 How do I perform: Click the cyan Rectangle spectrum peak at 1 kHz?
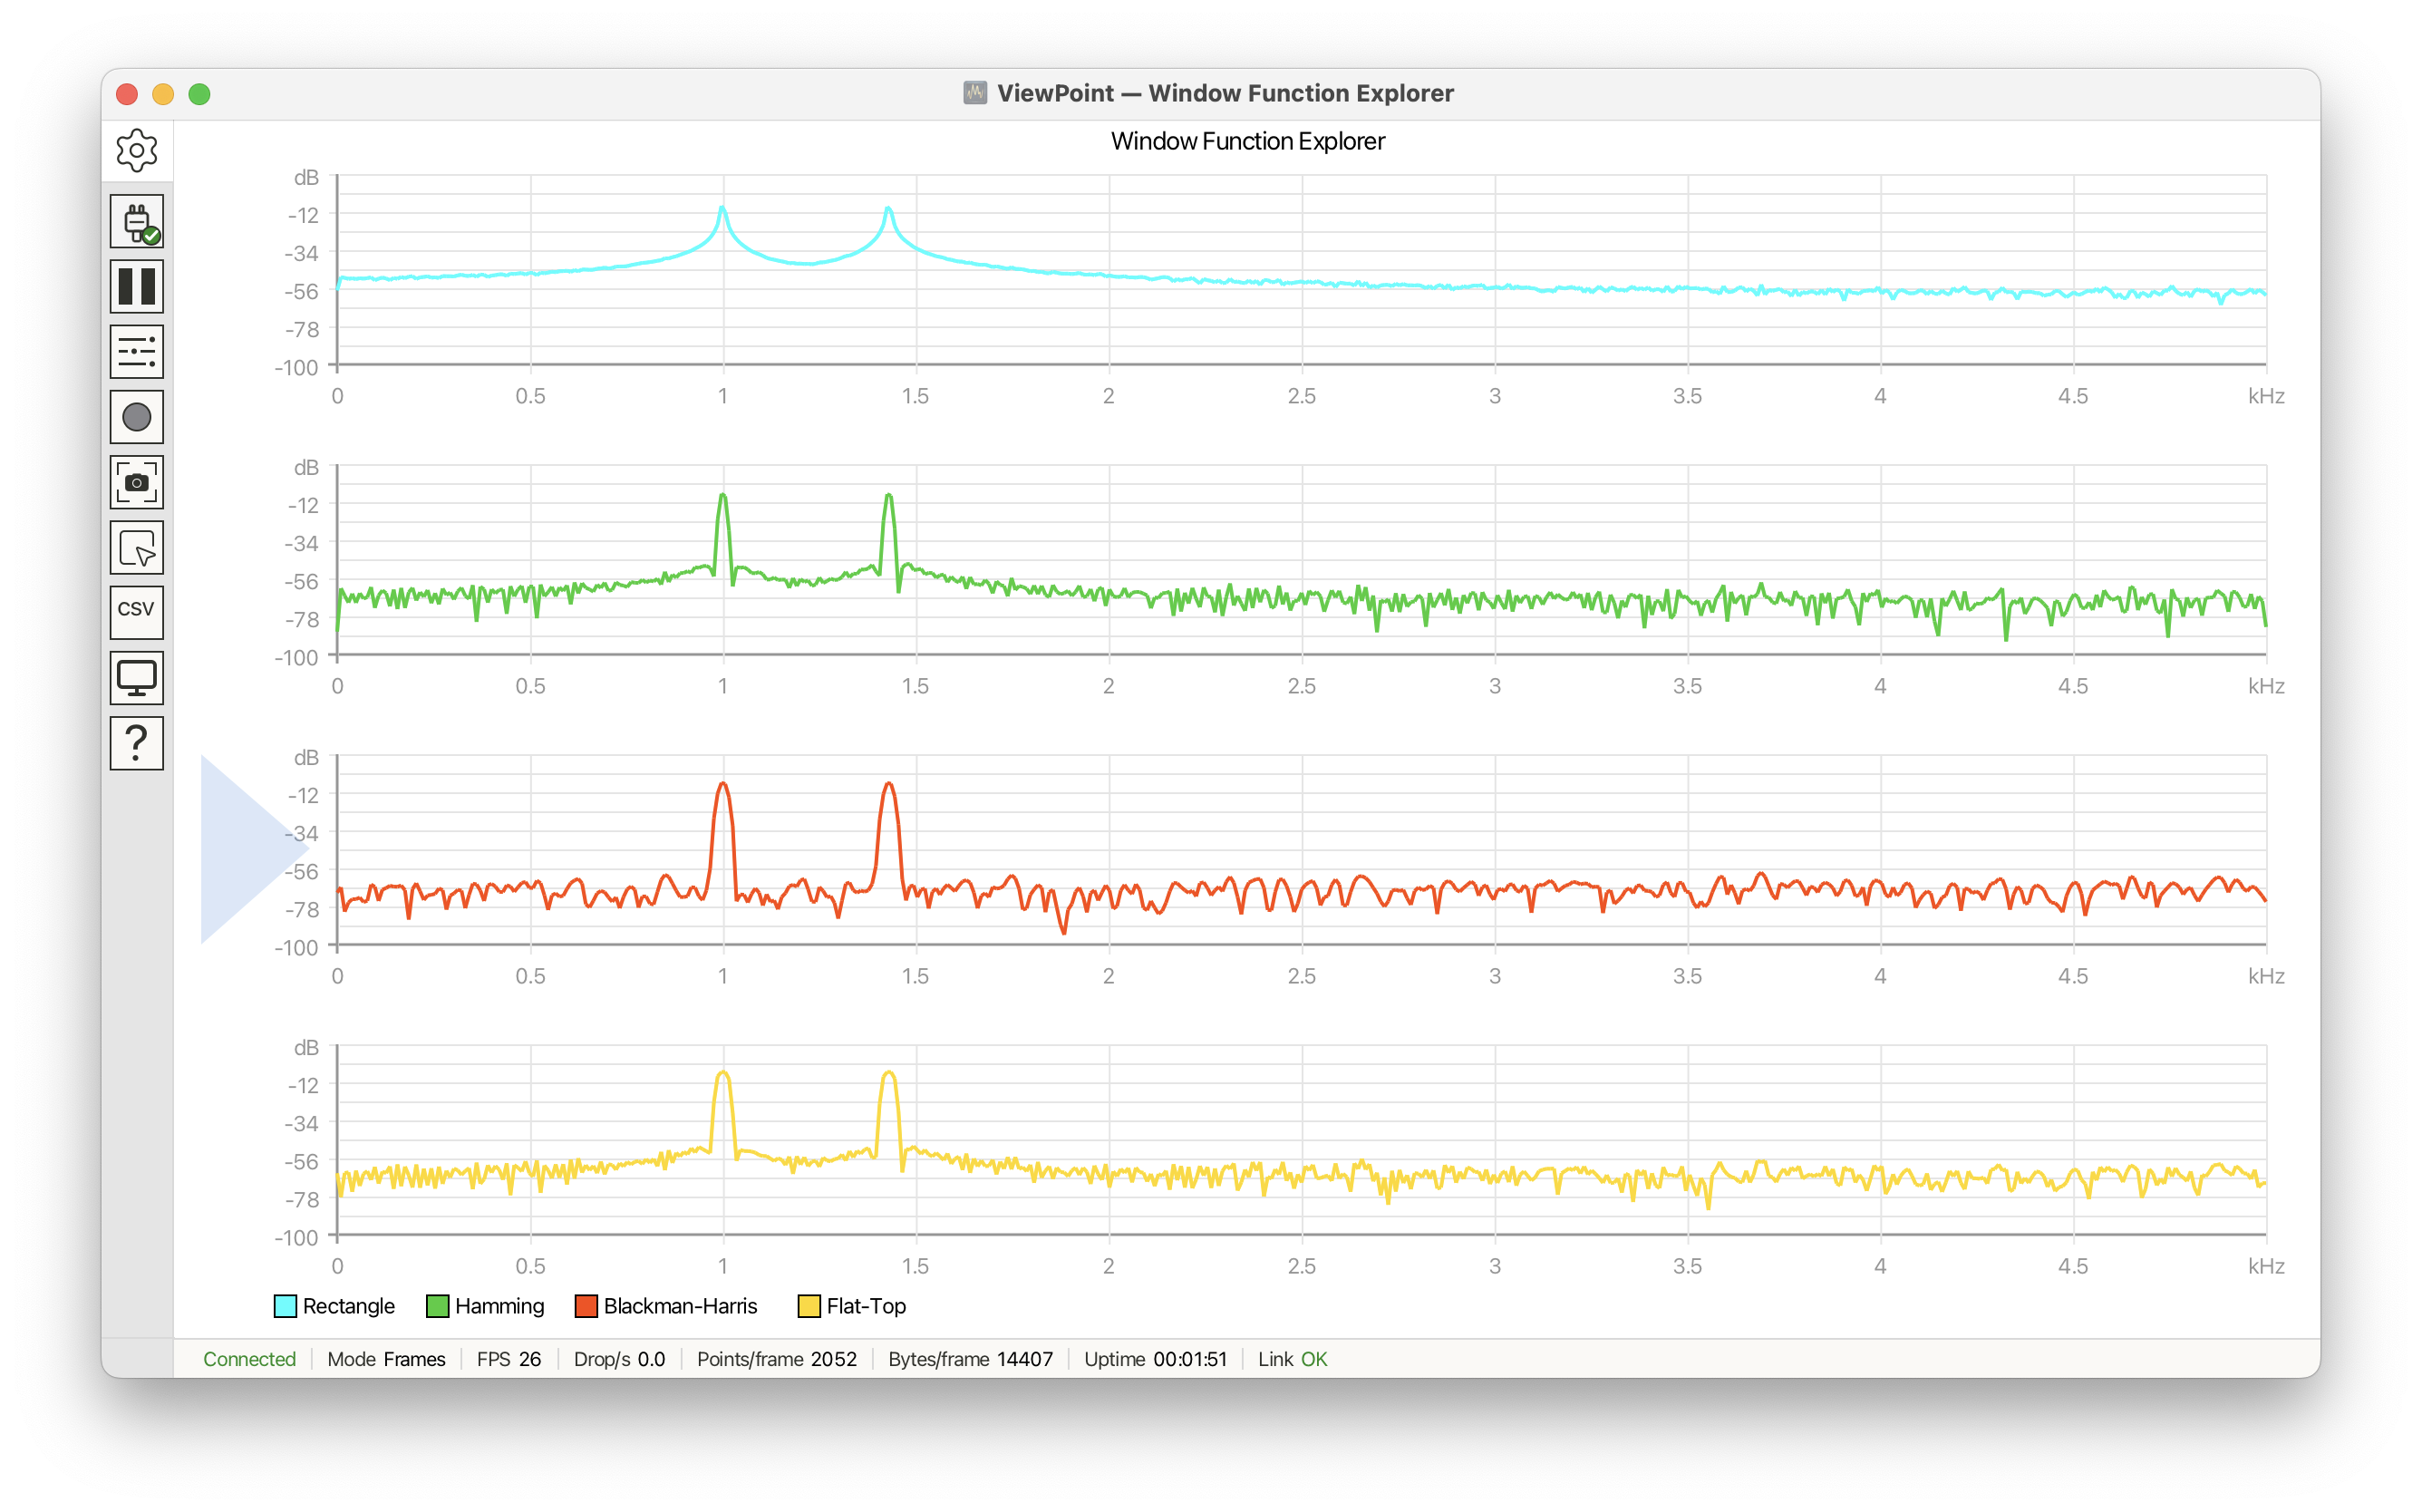(x=722, y=208)
